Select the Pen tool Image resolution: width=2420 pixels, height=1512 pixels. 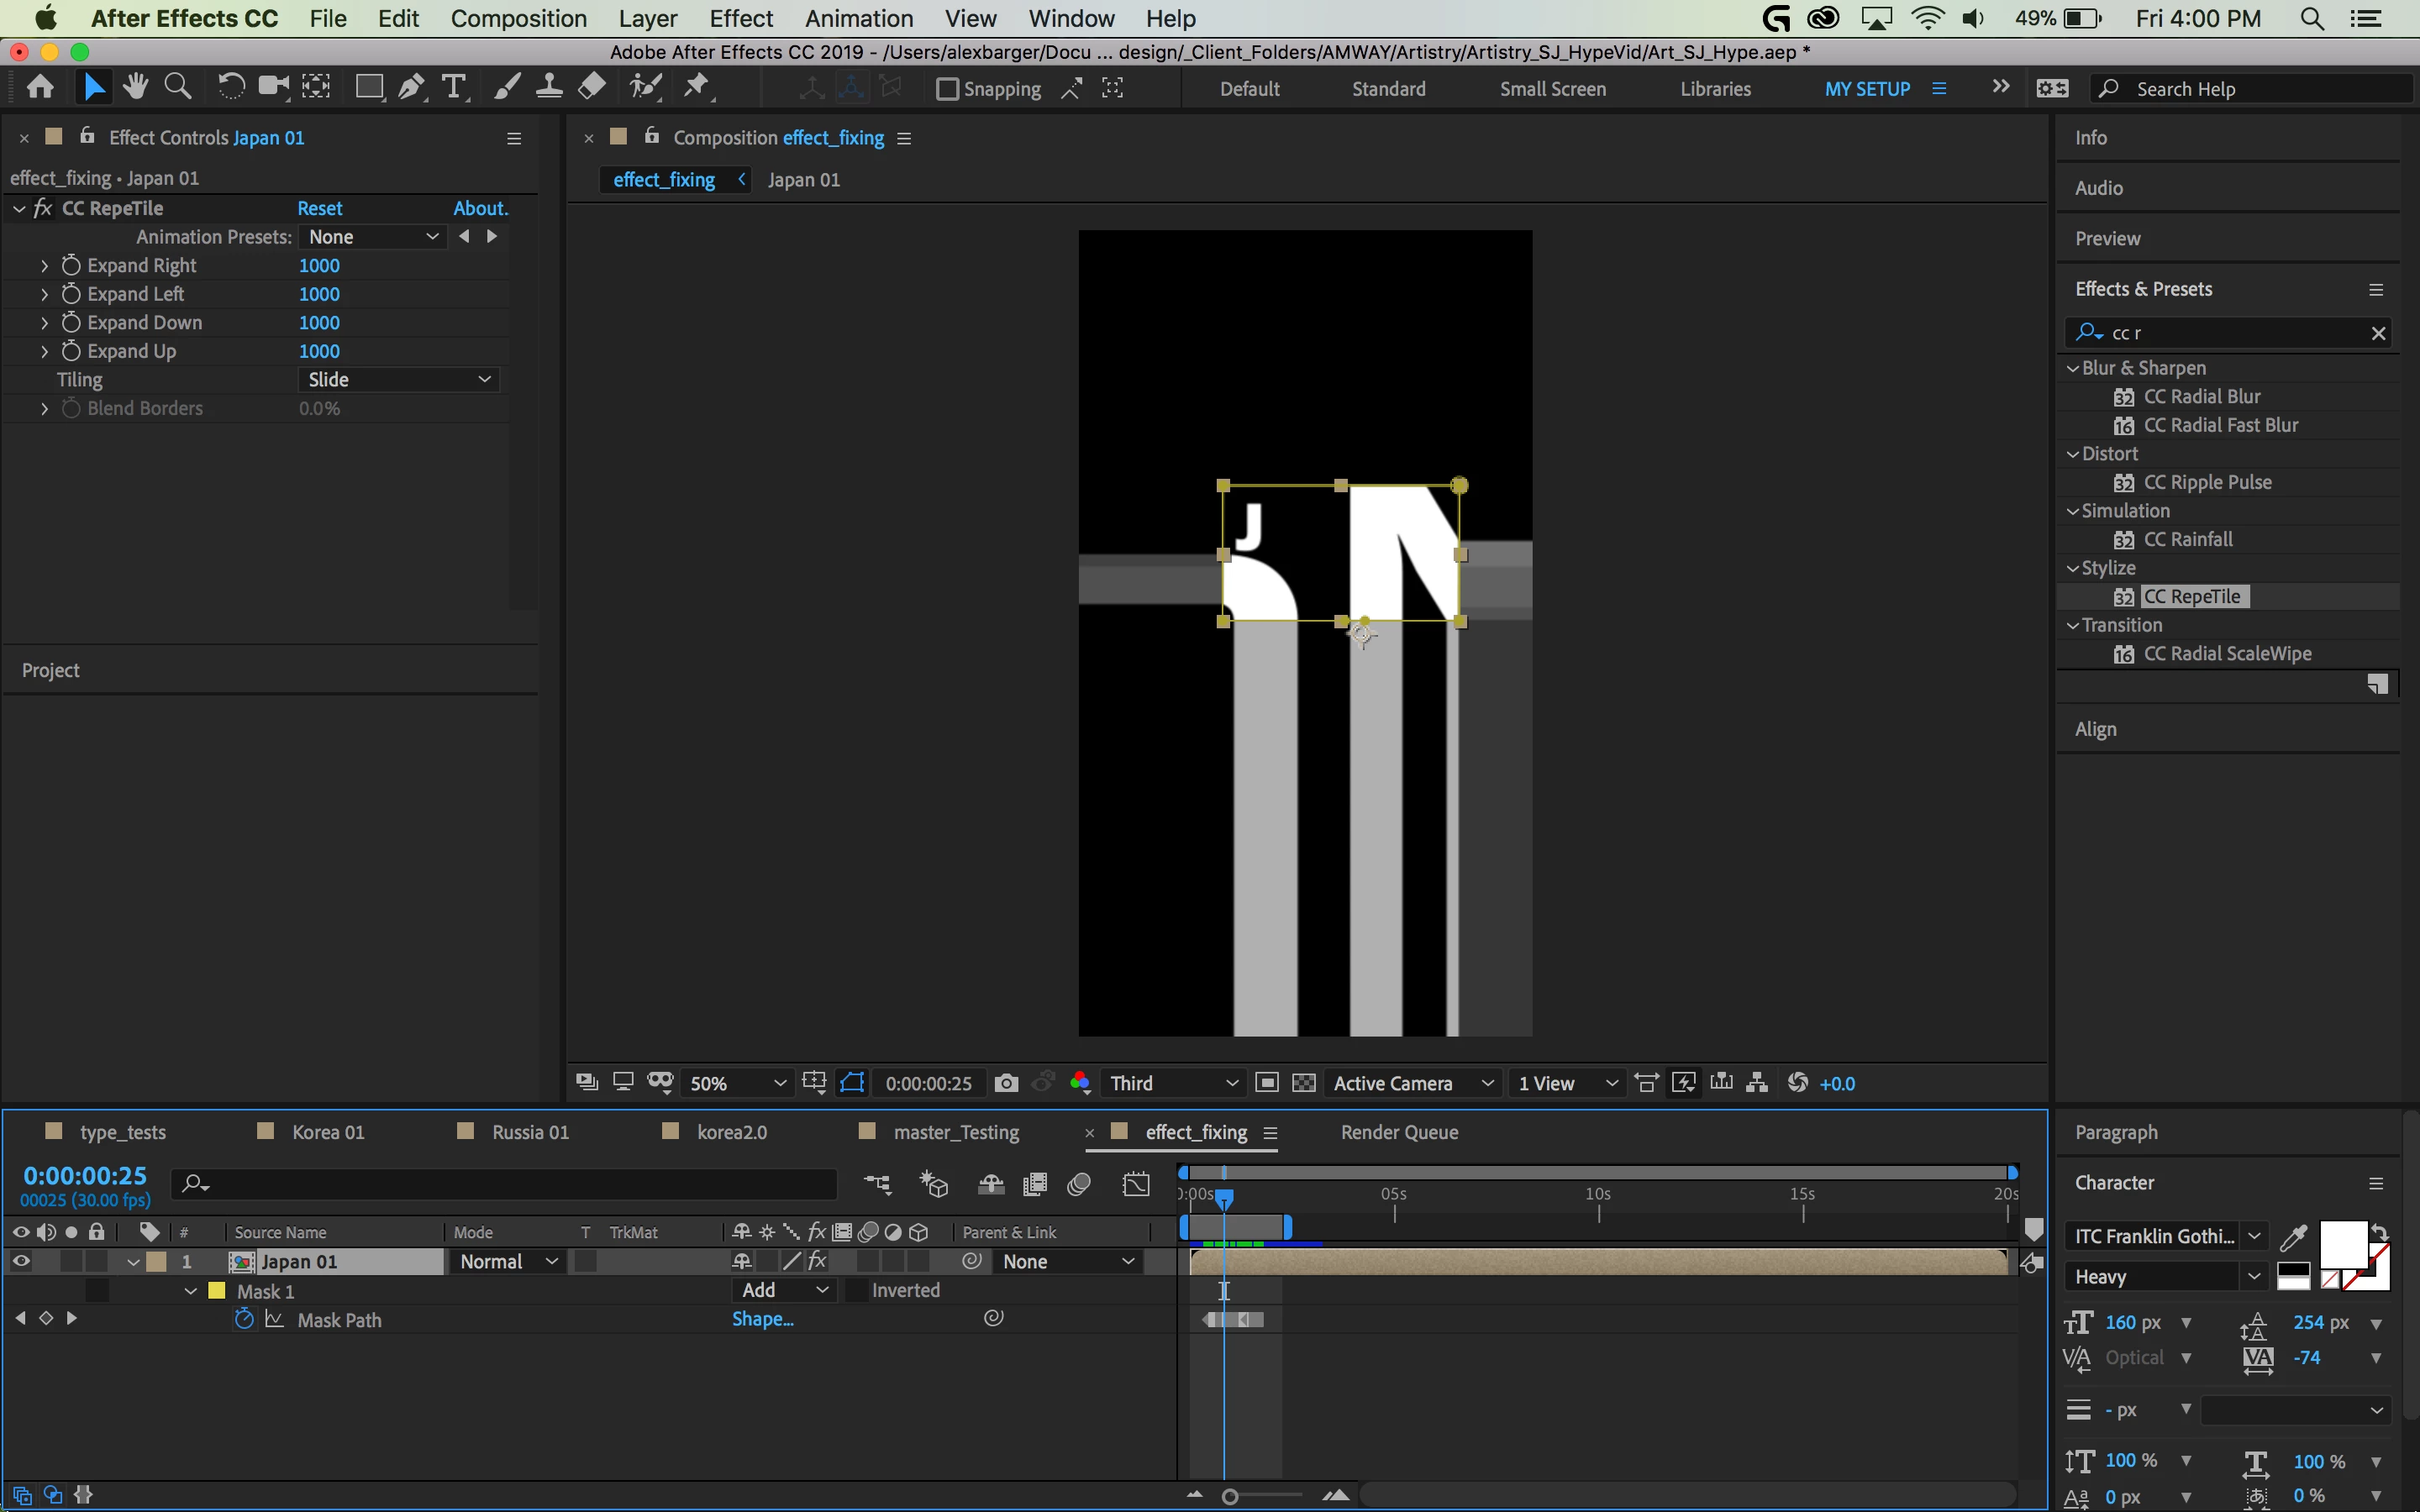pyautogui.click(x=410, y=88)
